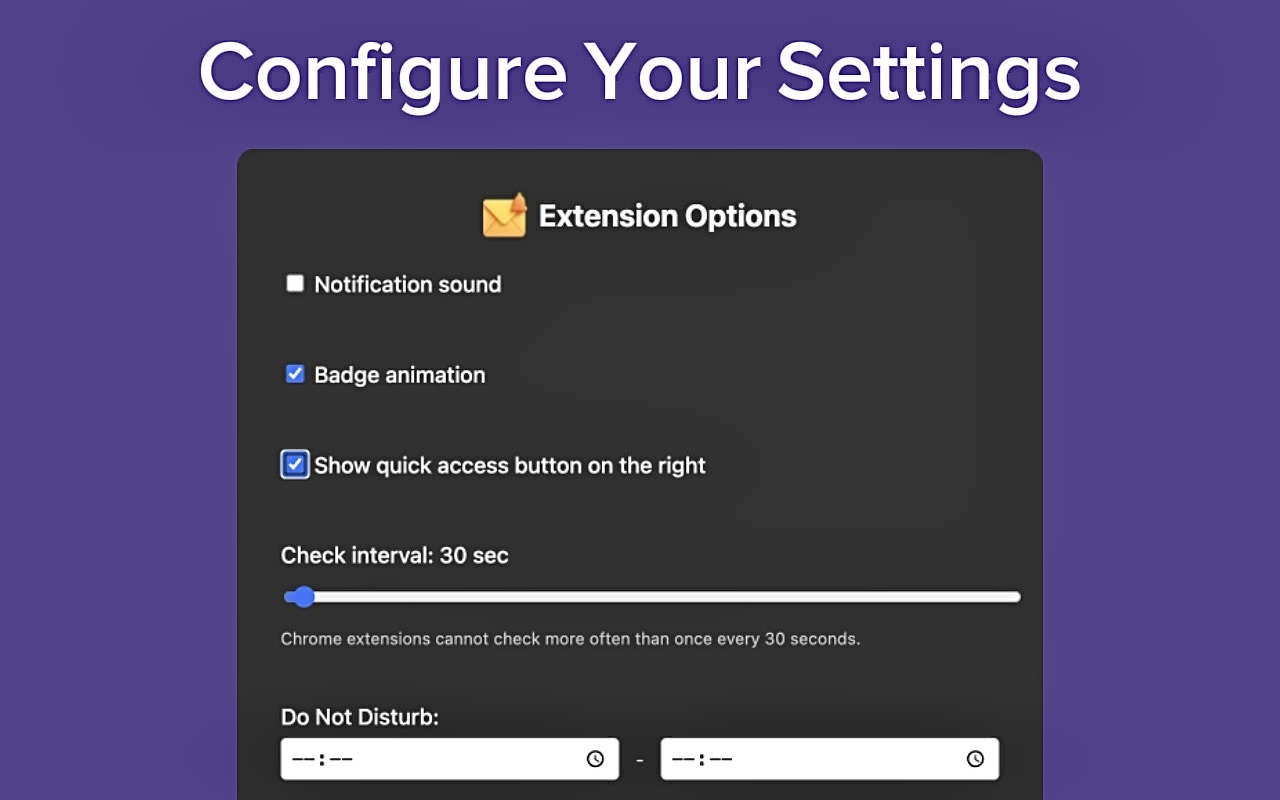Uncheck the Badge animation checkbox

[x=295, y=374]
